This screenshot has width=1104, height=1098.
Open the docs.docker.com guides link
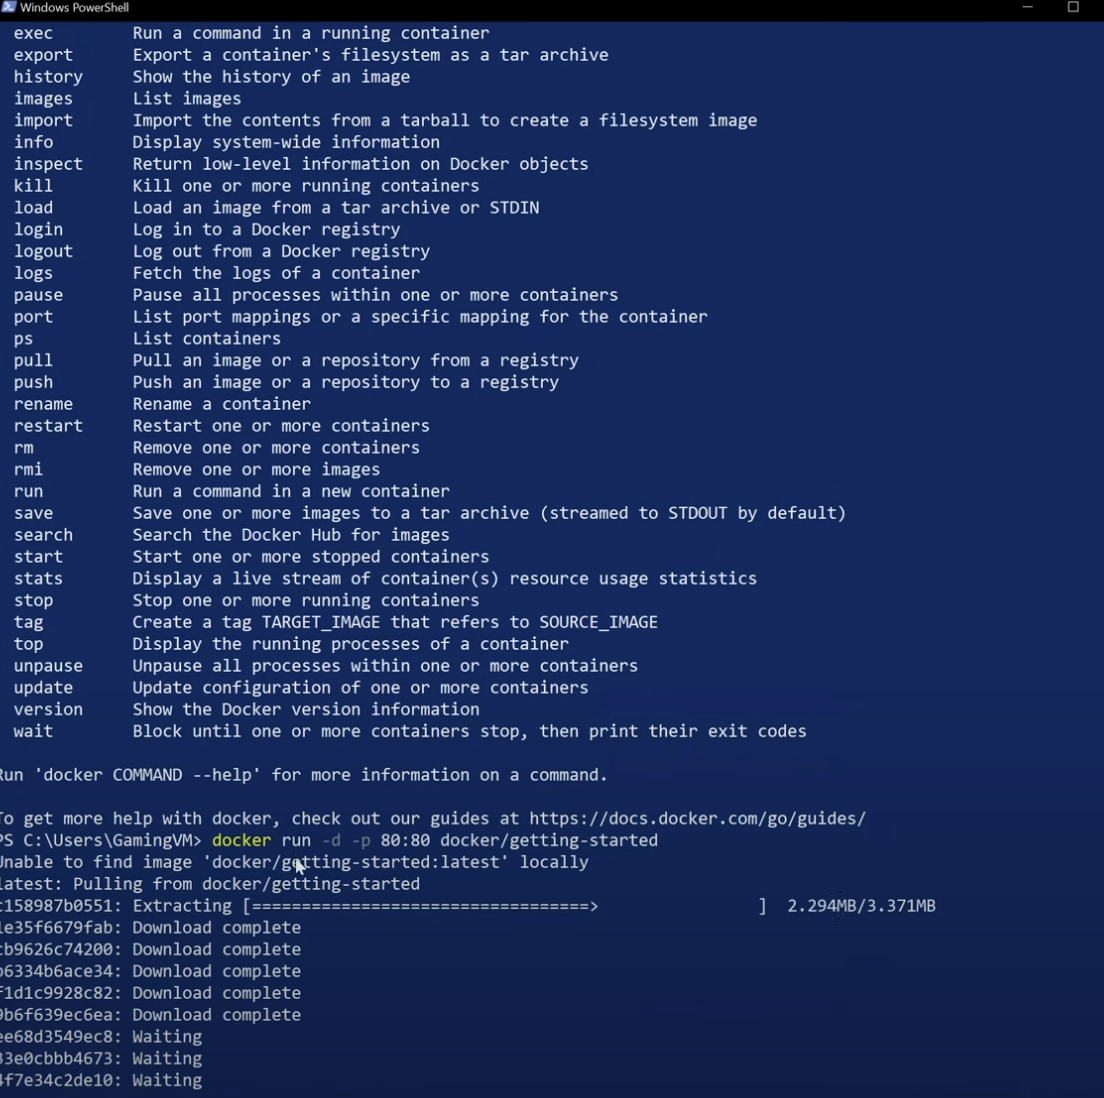699,818
